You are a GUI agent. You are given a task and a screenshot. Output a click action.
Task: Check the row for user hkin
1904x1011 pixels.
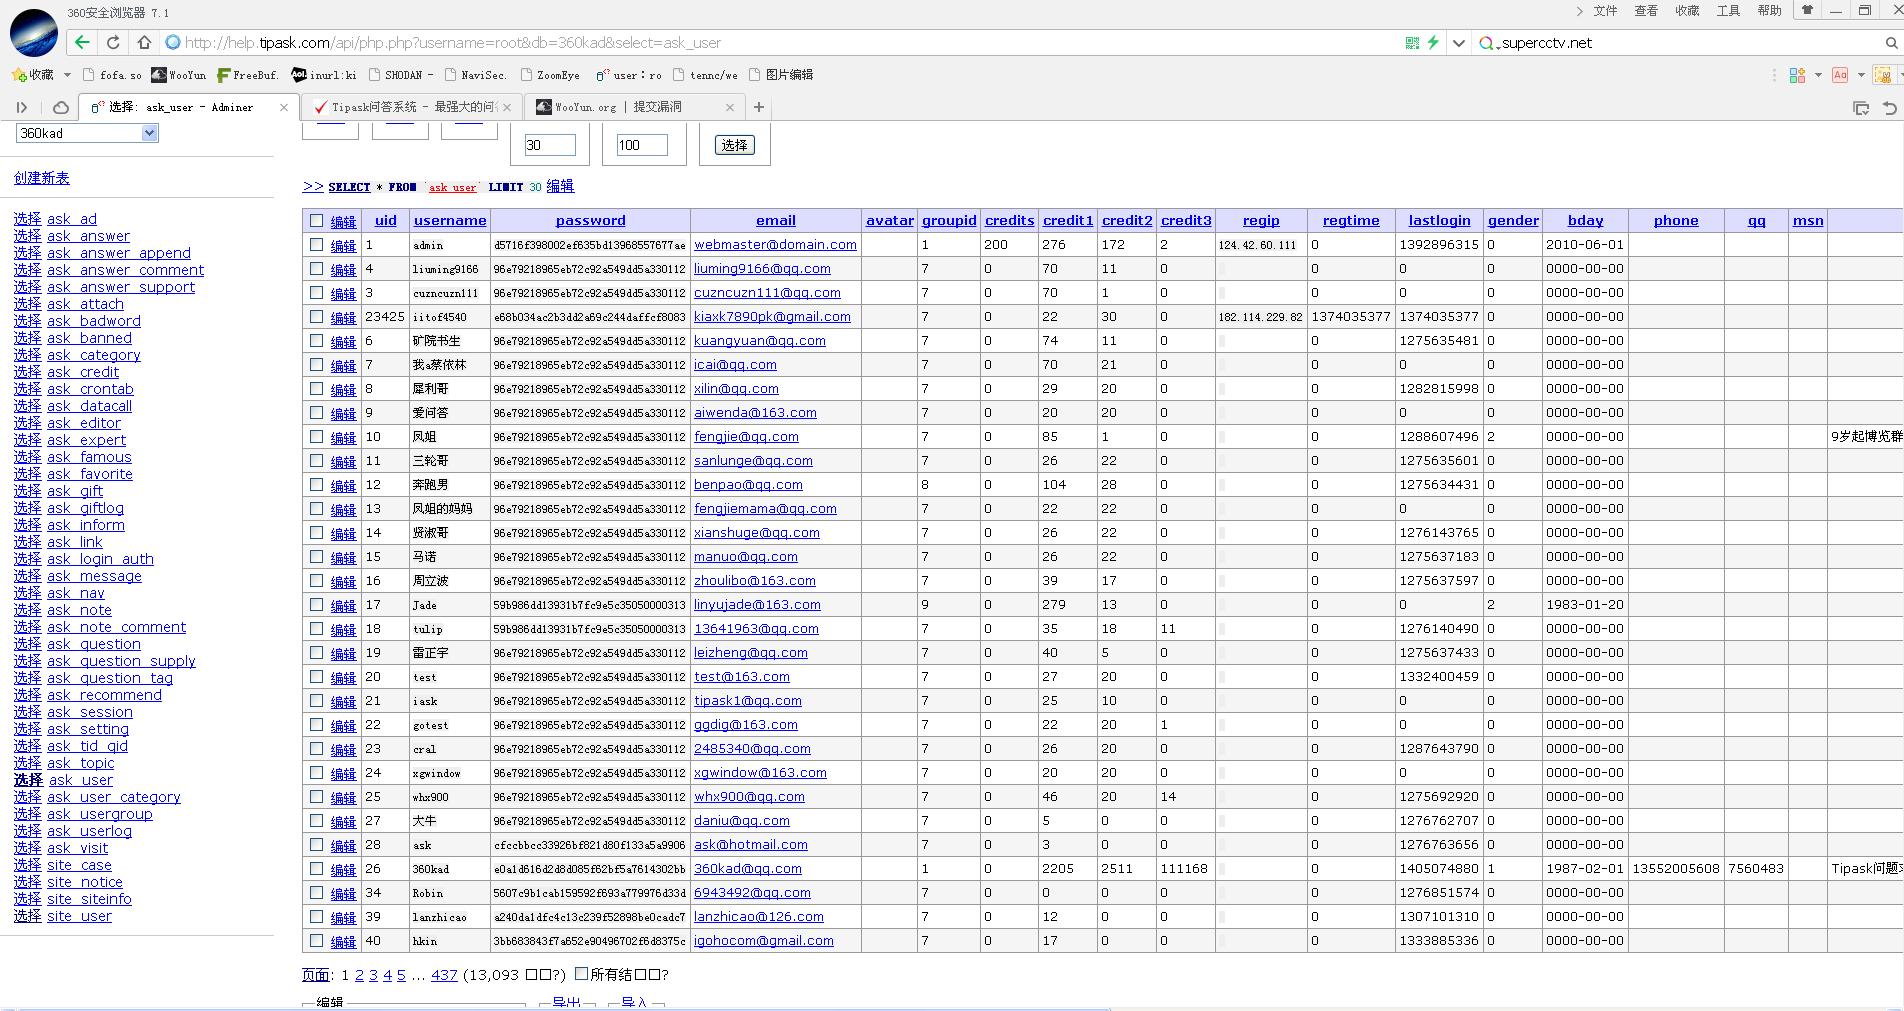pyautogui.click(x=316, y=940)
